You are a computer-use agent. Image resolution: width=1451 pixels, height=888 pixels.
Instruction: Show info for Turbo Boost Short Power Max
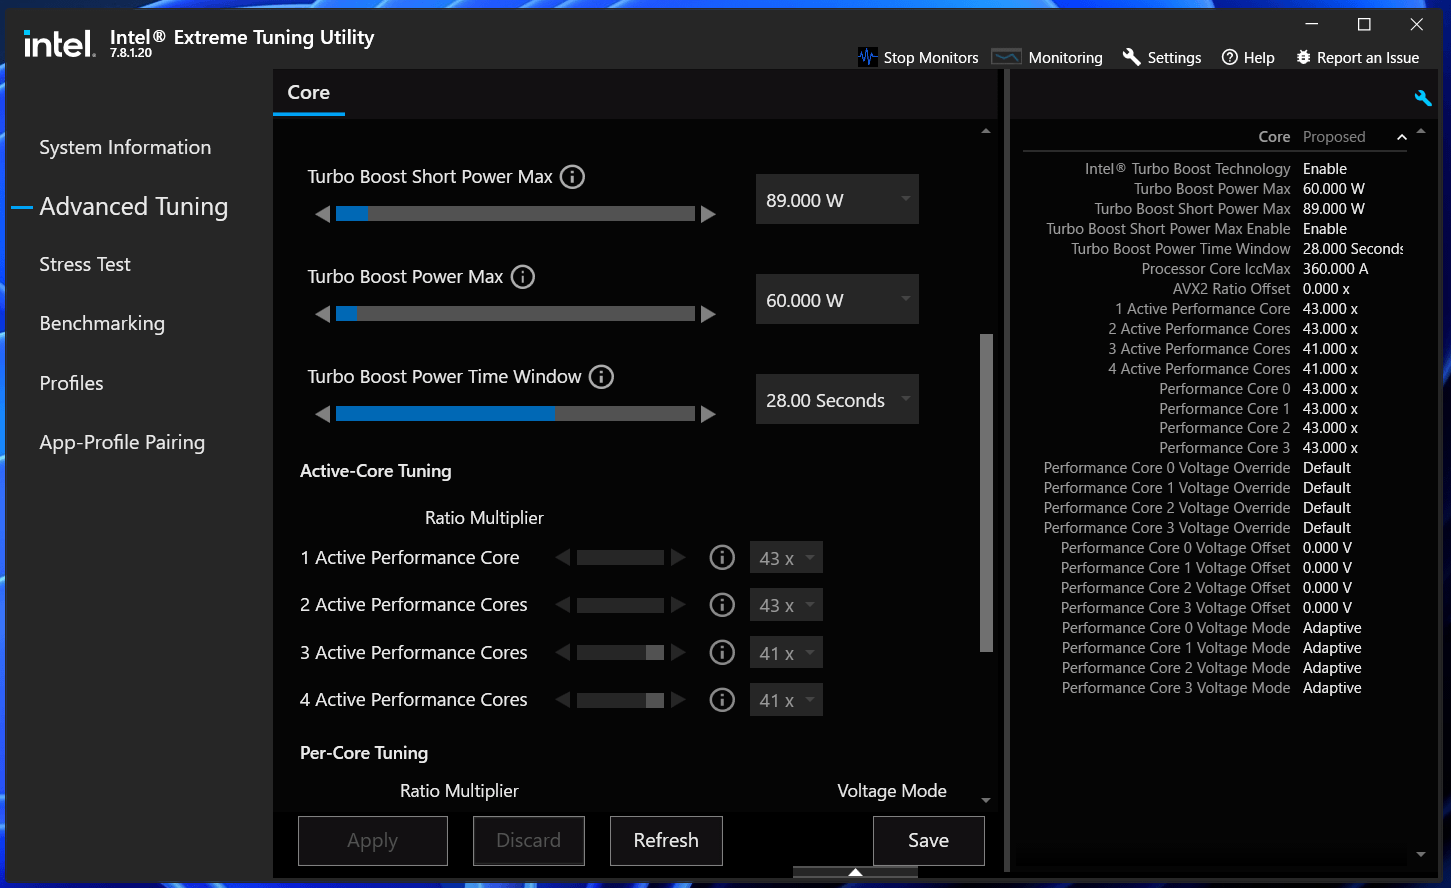[572, 177]
